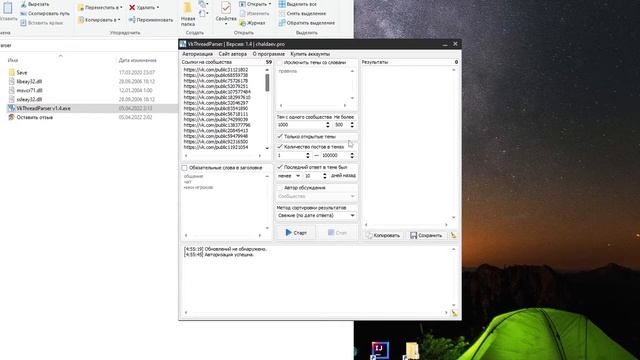The height and width of the screenshot is (360, 640).
Task: Select link https://vk.com/public31121802 in the list
Action: coord(216,70)
